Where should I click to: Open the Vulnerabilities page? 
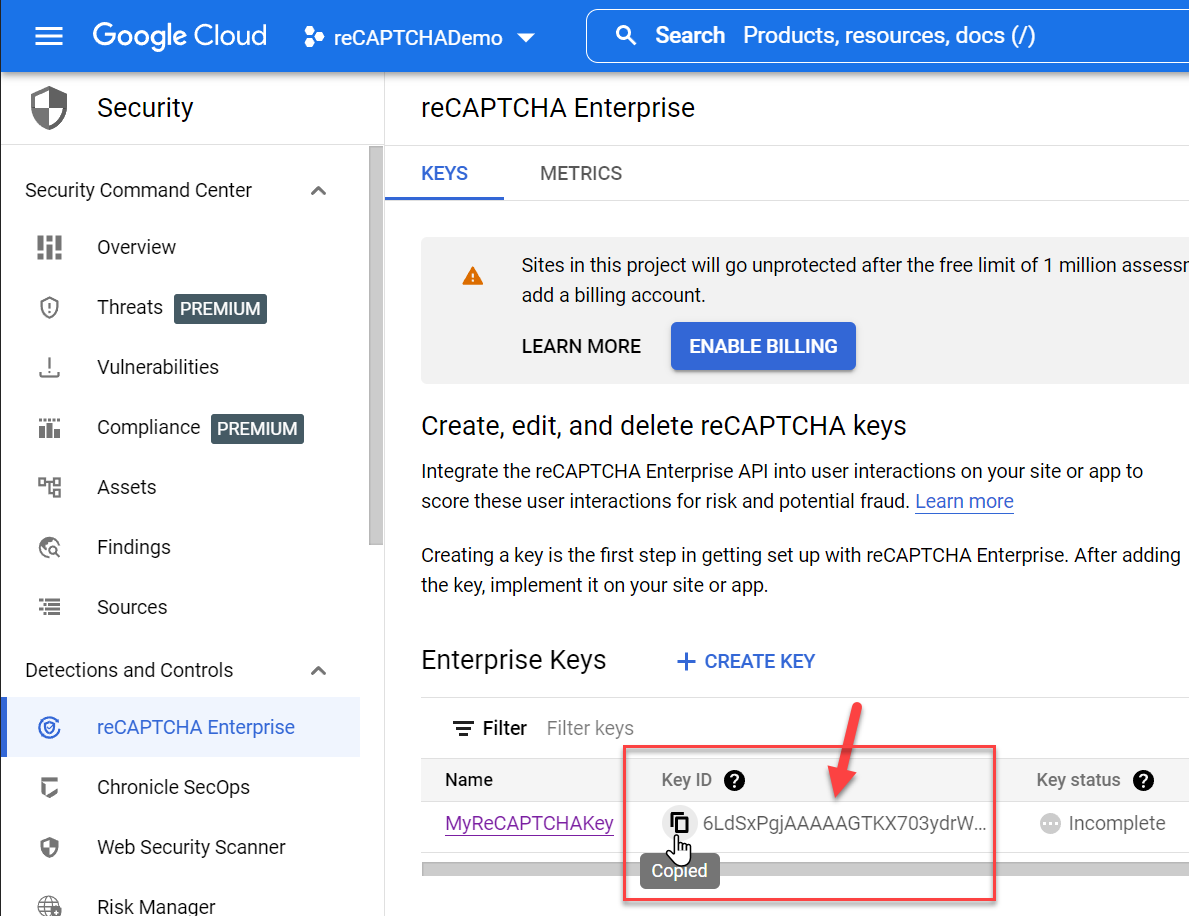(158, 367)
